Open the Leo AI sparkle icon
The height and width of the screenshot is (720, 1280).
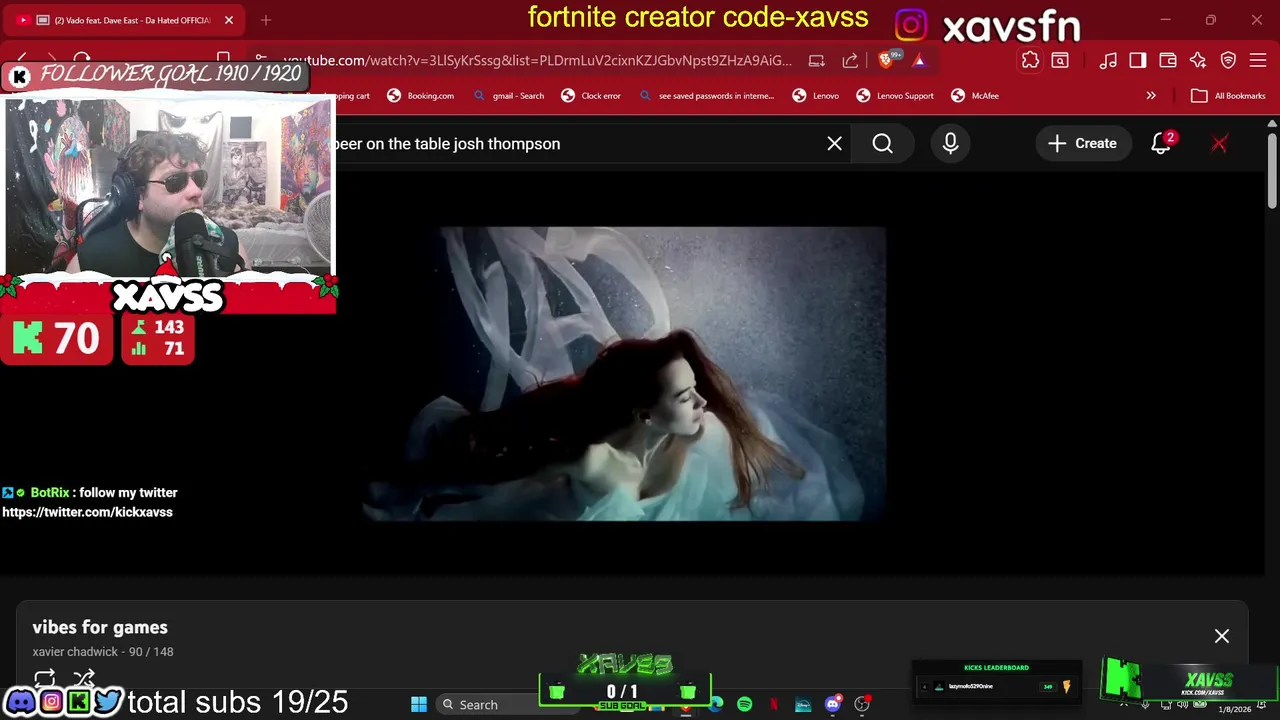tap(1198, 61)
